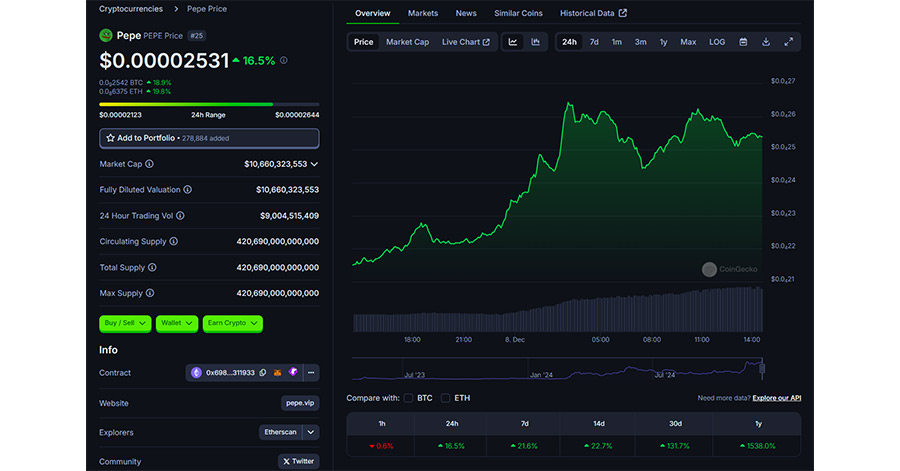This screenshot has width=900, height=471.
Task: Click the 1h -0.6% performance cell
Action: pos(382,446)
